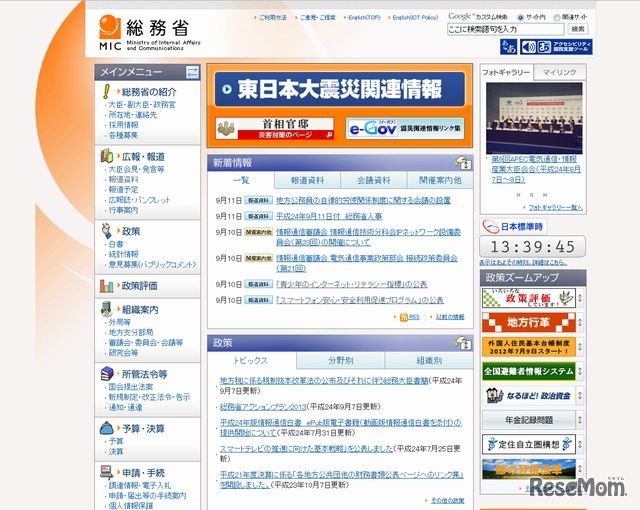Click the 政策 section header icon
The width and height of the screenshot is (640, 510).
(464, 343)
